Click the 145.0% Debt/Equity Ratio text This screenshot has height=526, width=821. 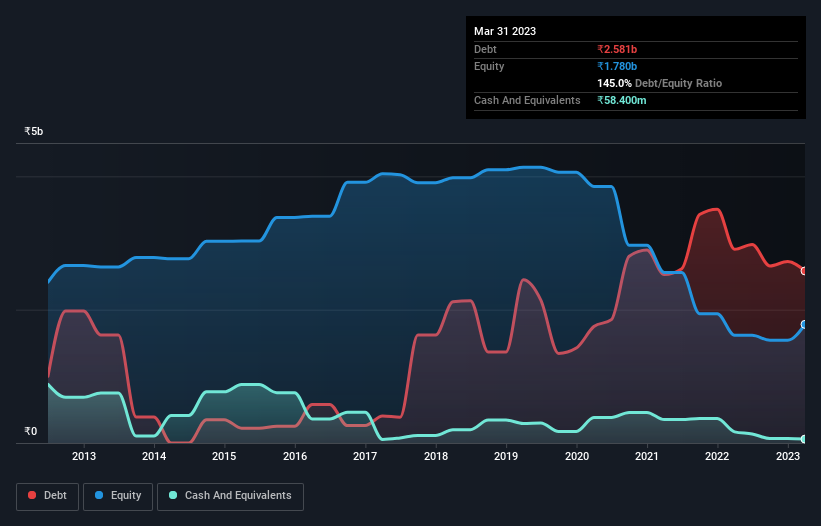click(x=659, y=83)
